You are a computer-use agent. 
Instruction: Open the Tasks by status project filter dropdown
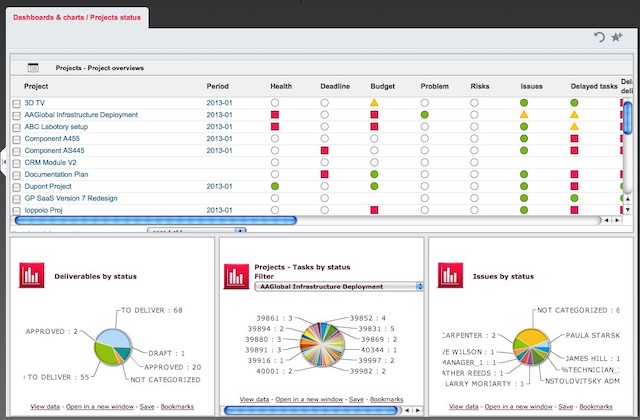pyautogui.click(x=339, y=287)
